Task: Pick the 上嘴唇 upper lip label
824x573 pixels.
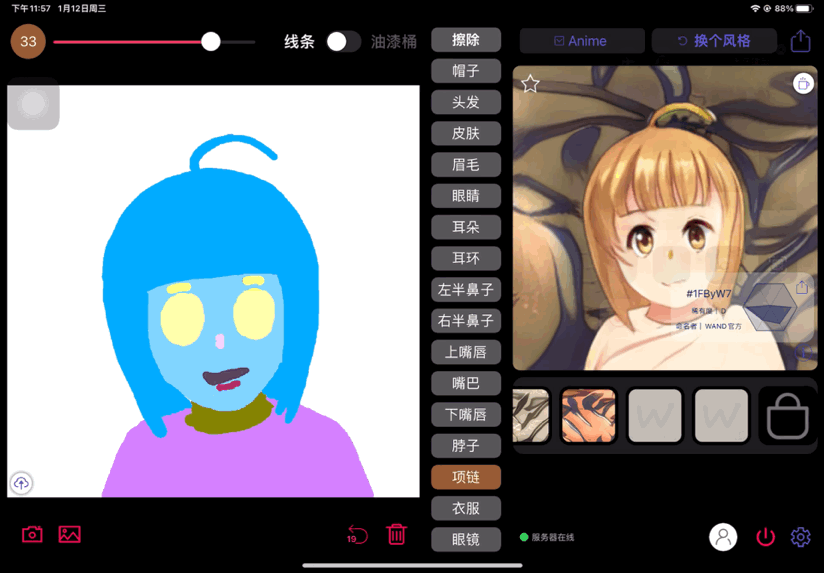Action: point(466,352)
